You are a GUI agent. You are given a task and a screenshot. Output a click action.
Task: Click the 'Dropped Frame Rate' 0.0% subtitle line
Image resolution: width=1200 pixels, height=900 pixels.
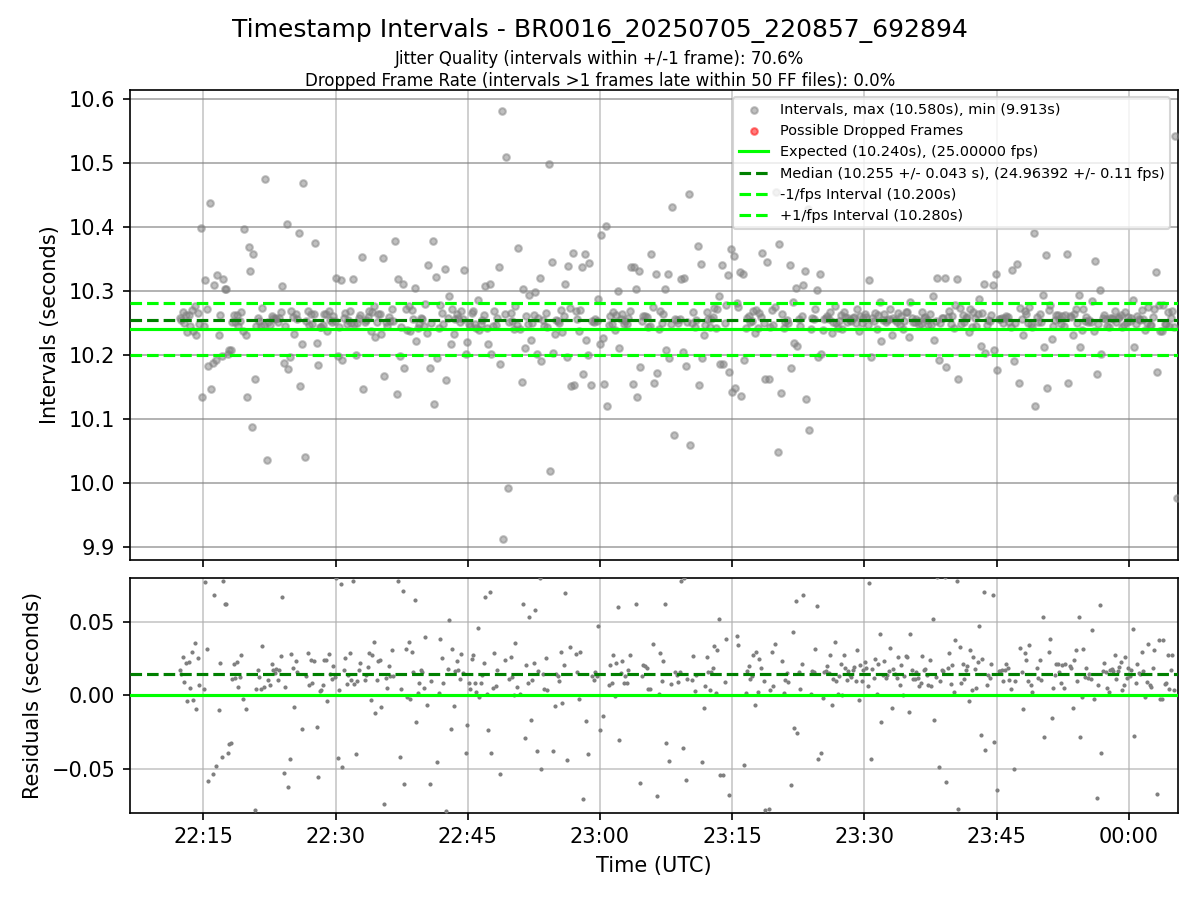pos(599,80)
